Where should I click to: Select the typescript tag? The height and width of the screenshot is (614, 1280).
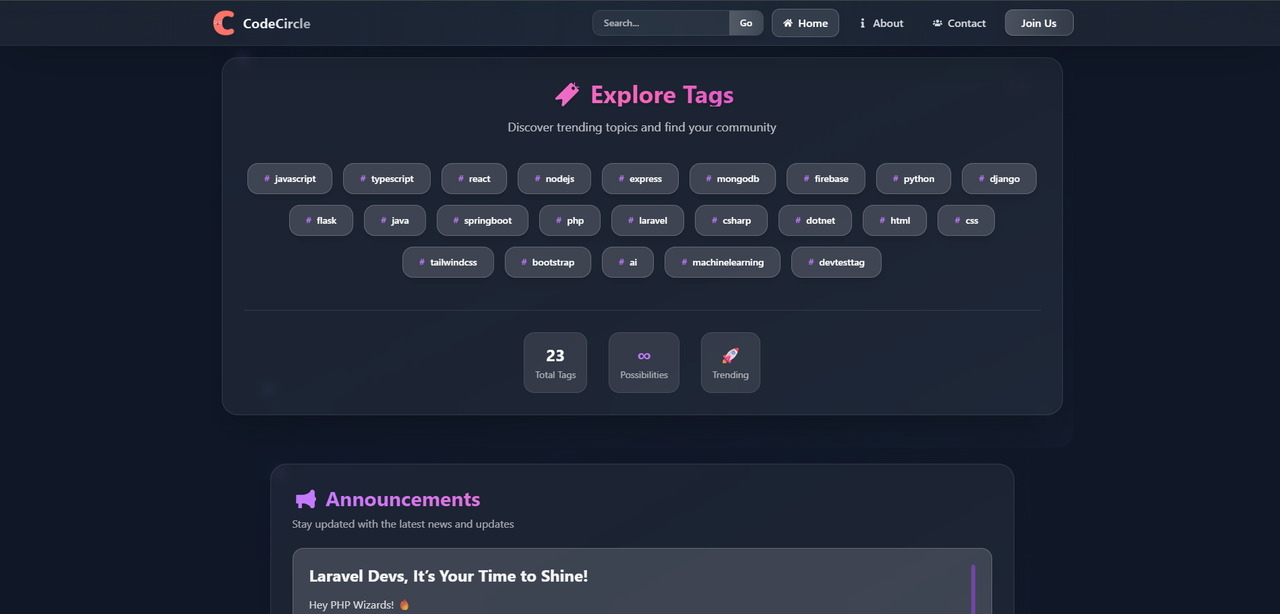pyautogui.click(x=386, y=179)
